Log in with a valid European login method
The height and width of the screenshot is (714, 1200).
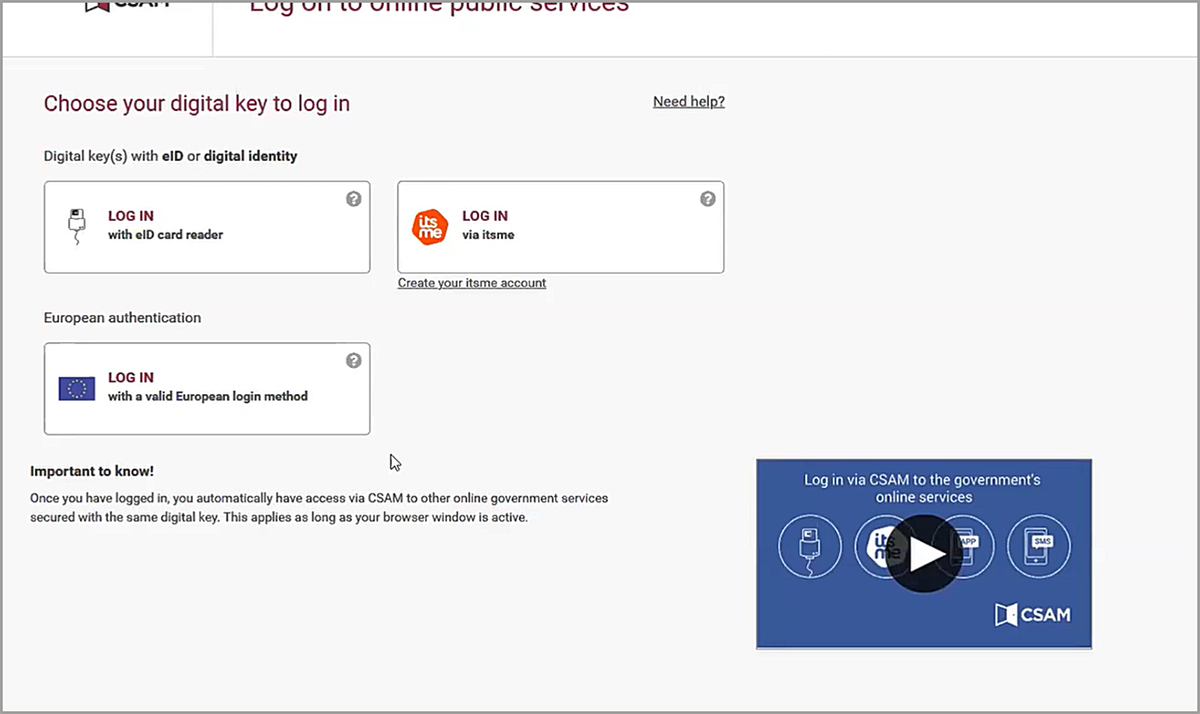click(x=207, y=389)
